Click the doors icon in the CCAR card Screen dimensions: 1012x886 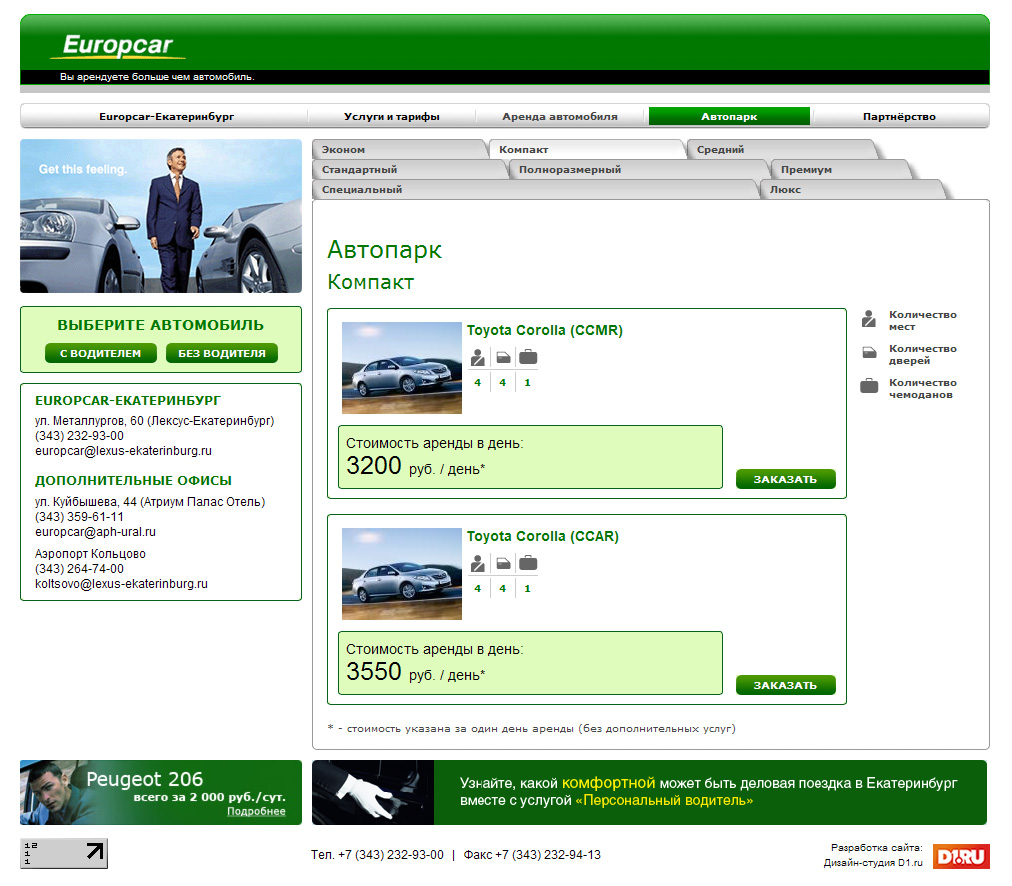503,563
